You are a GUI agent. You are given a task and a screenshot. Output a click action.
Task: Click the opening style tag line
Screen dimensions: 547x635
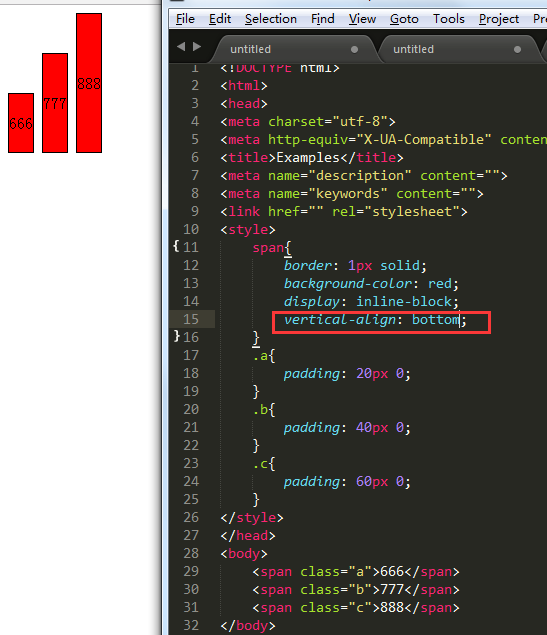click(x=248, y=230)
